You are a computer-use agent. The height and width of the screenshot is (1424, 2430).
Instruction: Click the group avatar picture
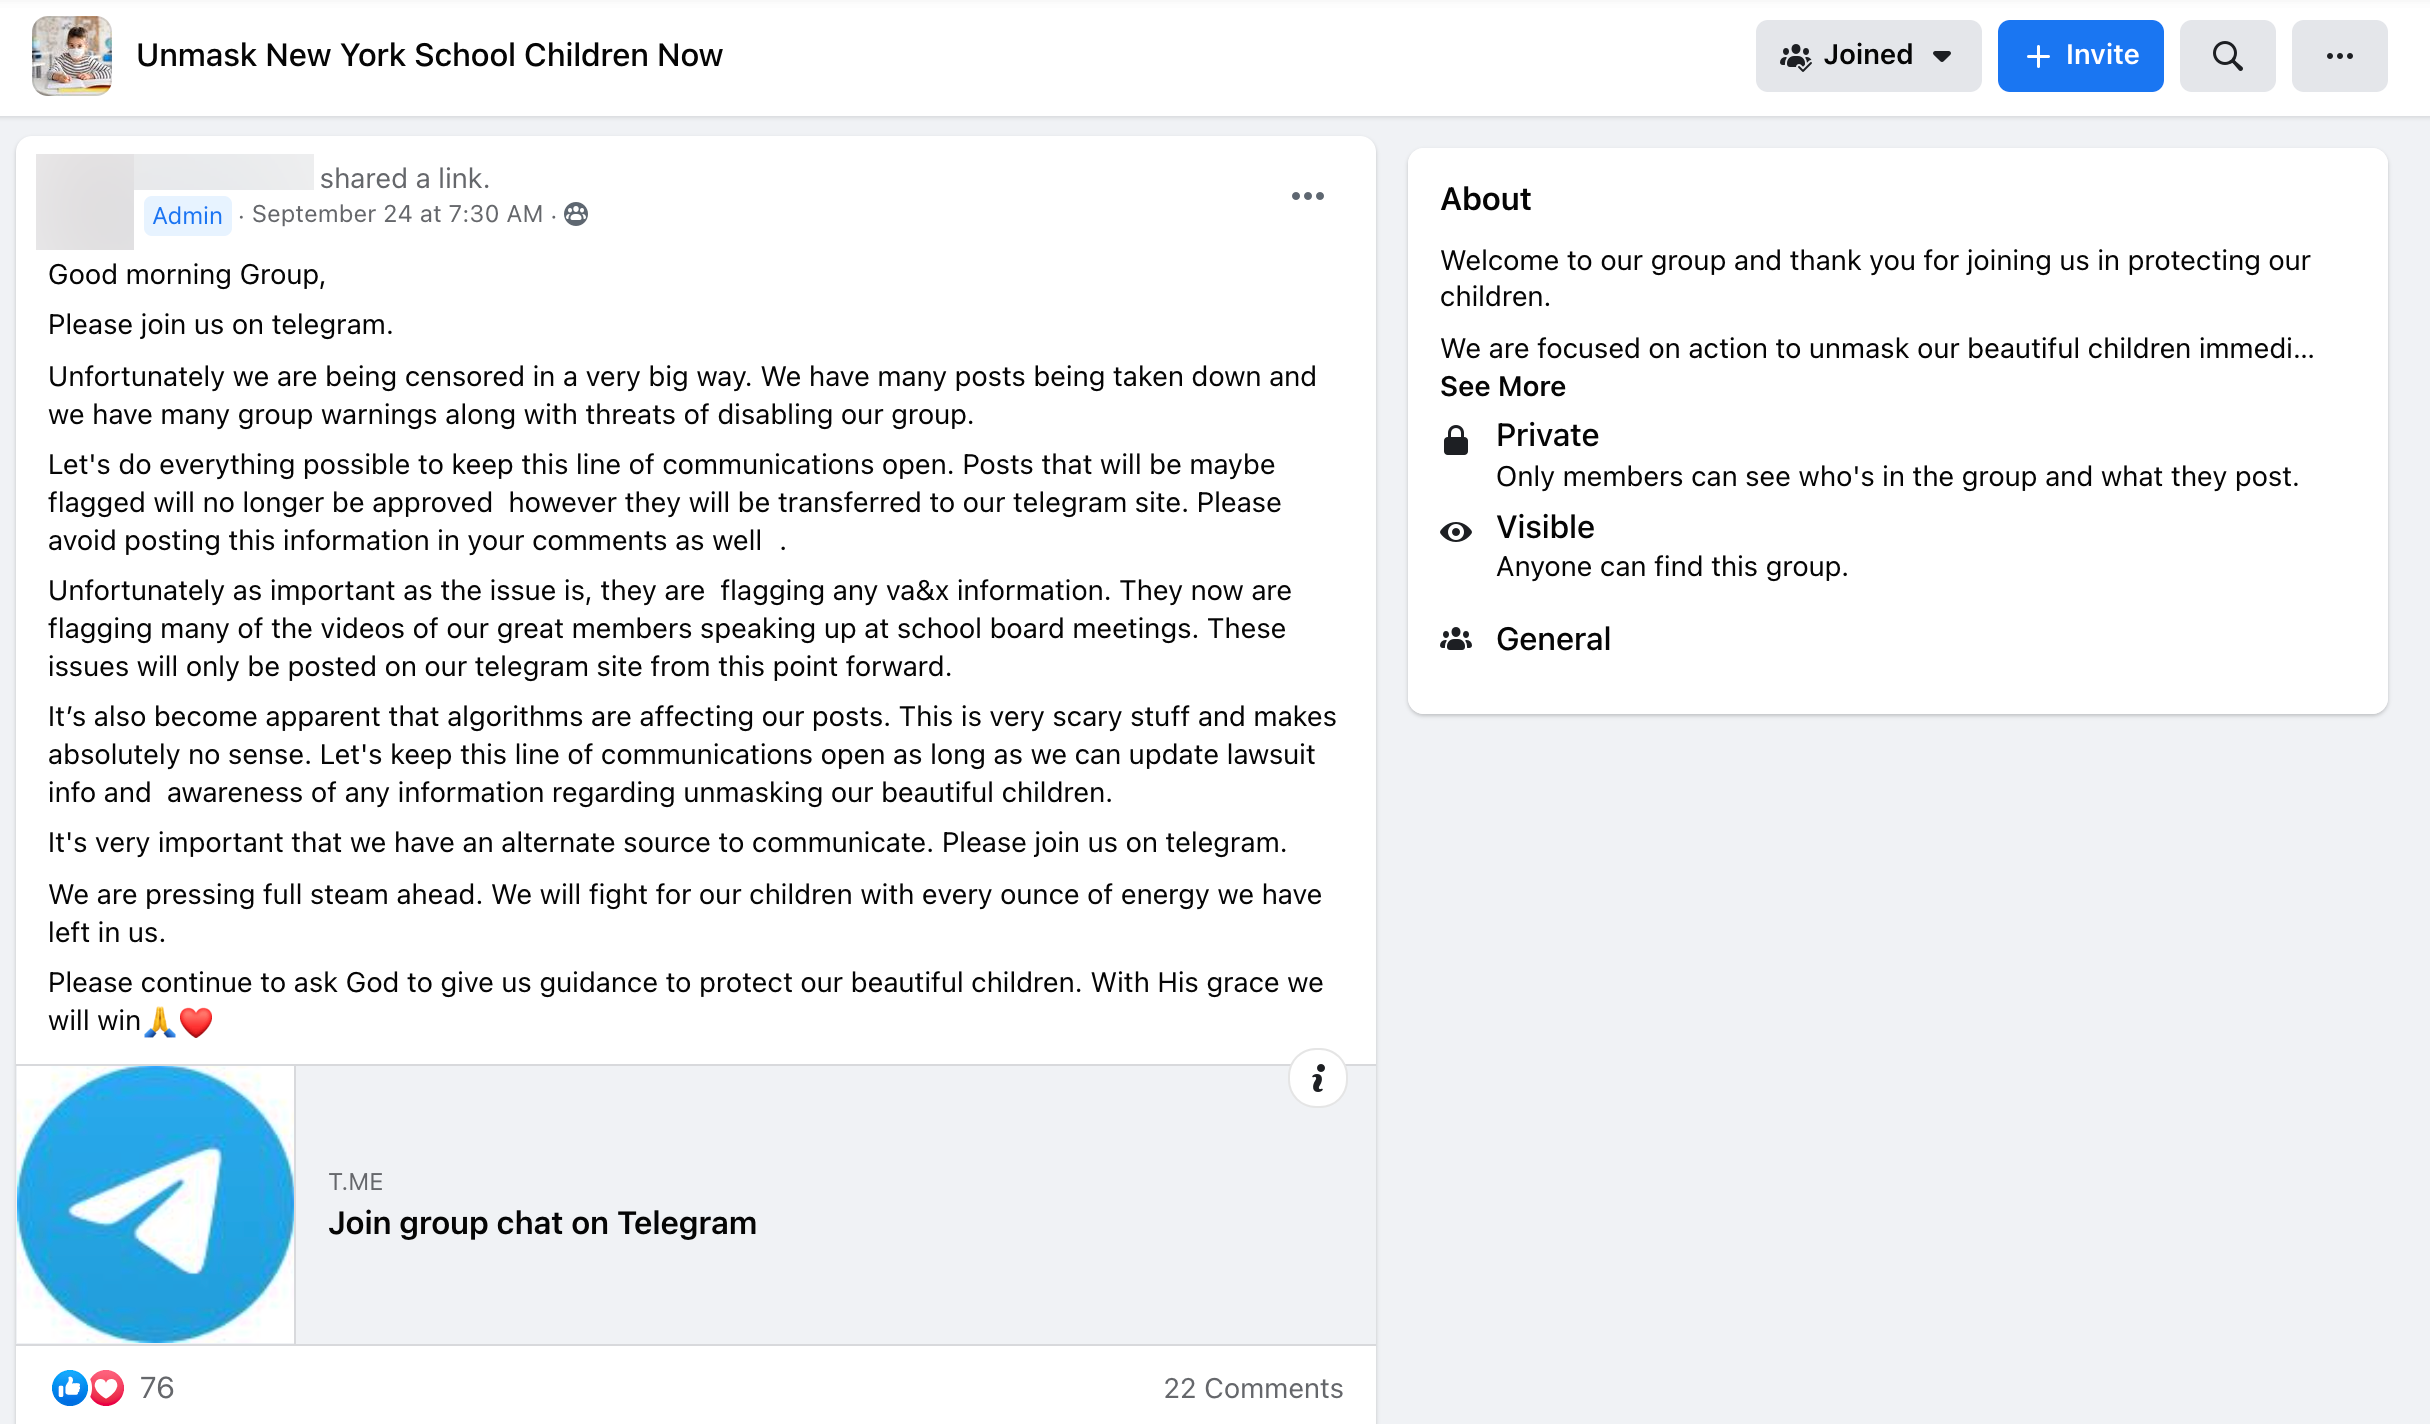[72, 56]
